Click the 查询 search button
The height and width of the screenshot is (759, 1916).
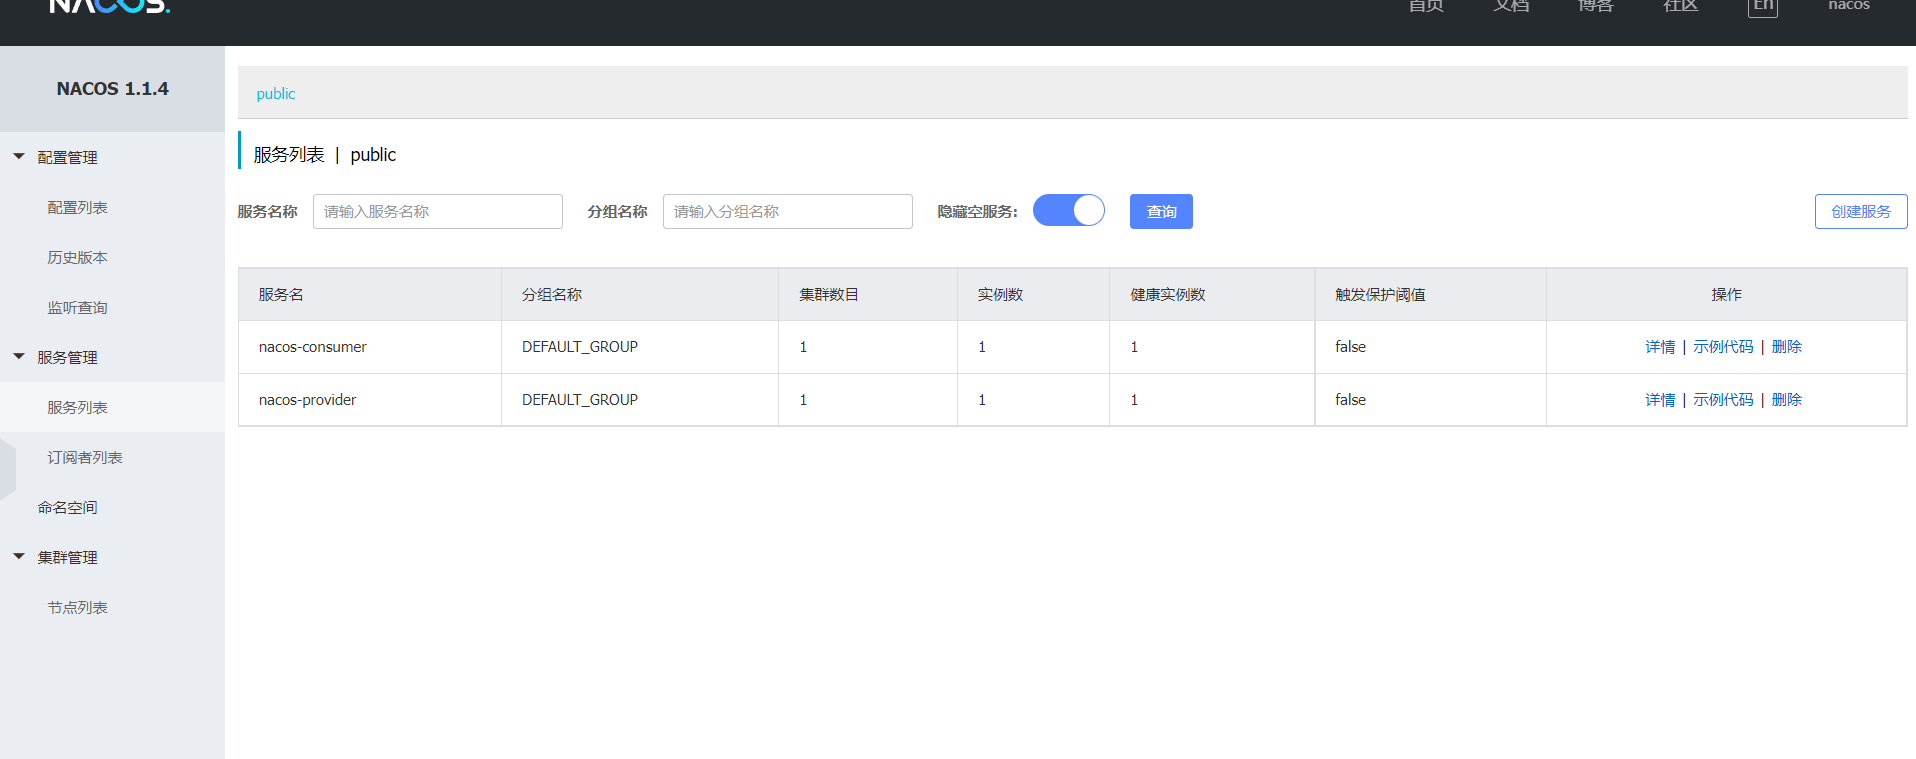point(1161,211)
